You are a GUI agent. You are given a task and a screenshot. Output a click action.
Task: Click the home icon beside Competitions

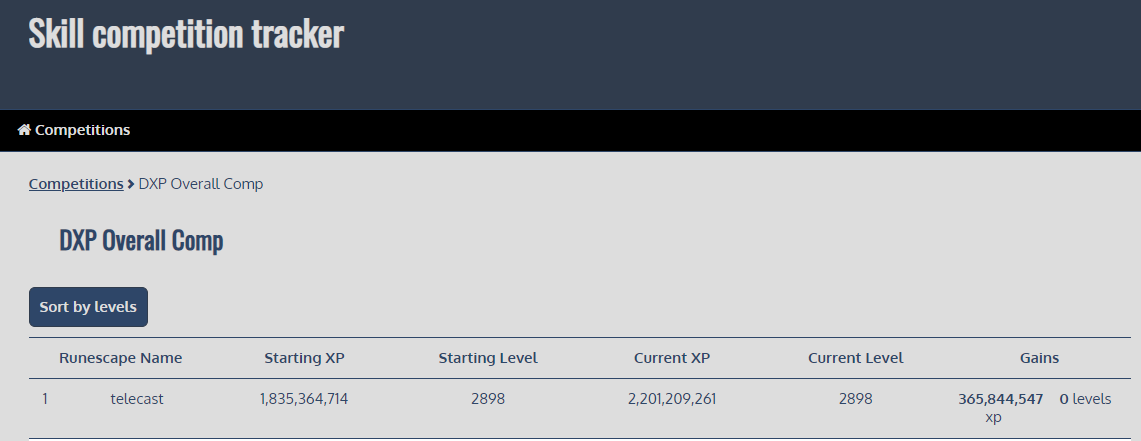click(24, 130)
